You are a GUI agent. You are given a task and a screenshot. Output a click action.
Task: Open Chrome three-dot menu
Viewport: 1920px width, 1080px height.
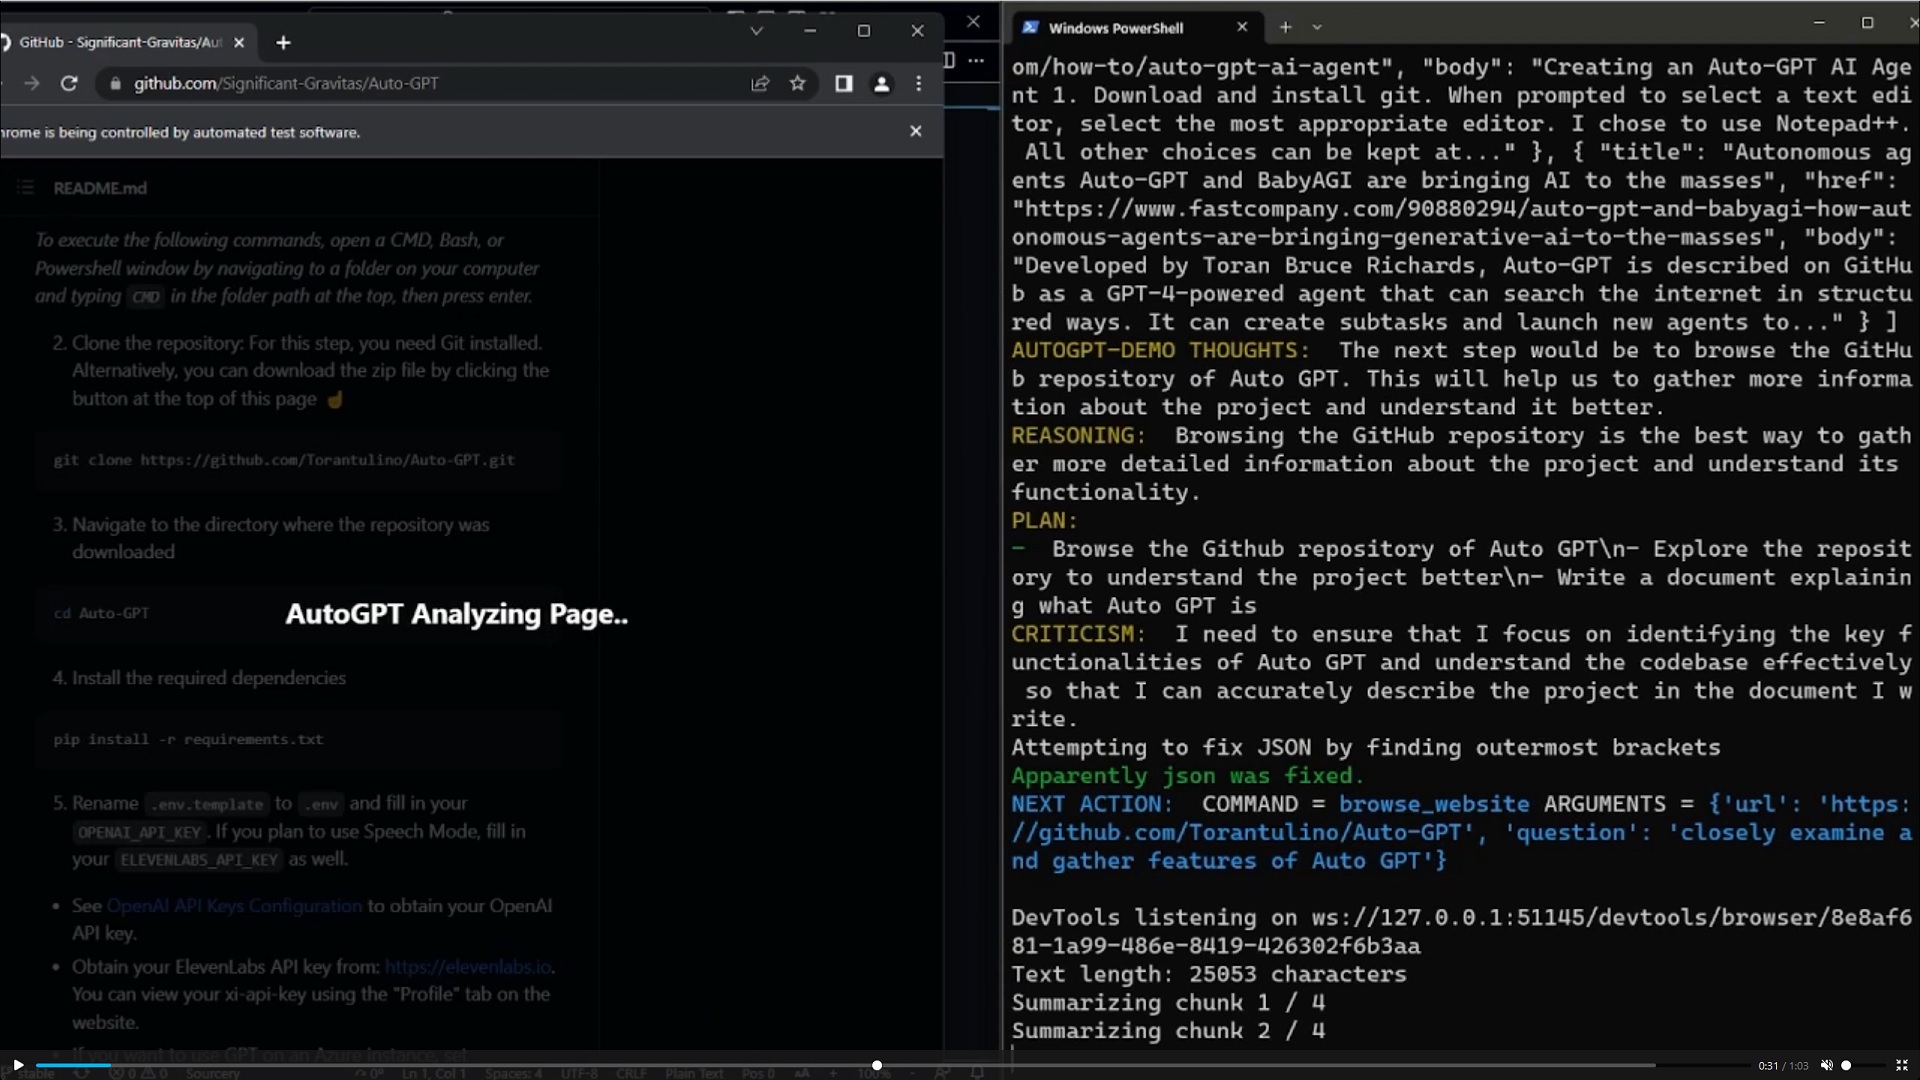pyautogui.click(x=918, y=84)
